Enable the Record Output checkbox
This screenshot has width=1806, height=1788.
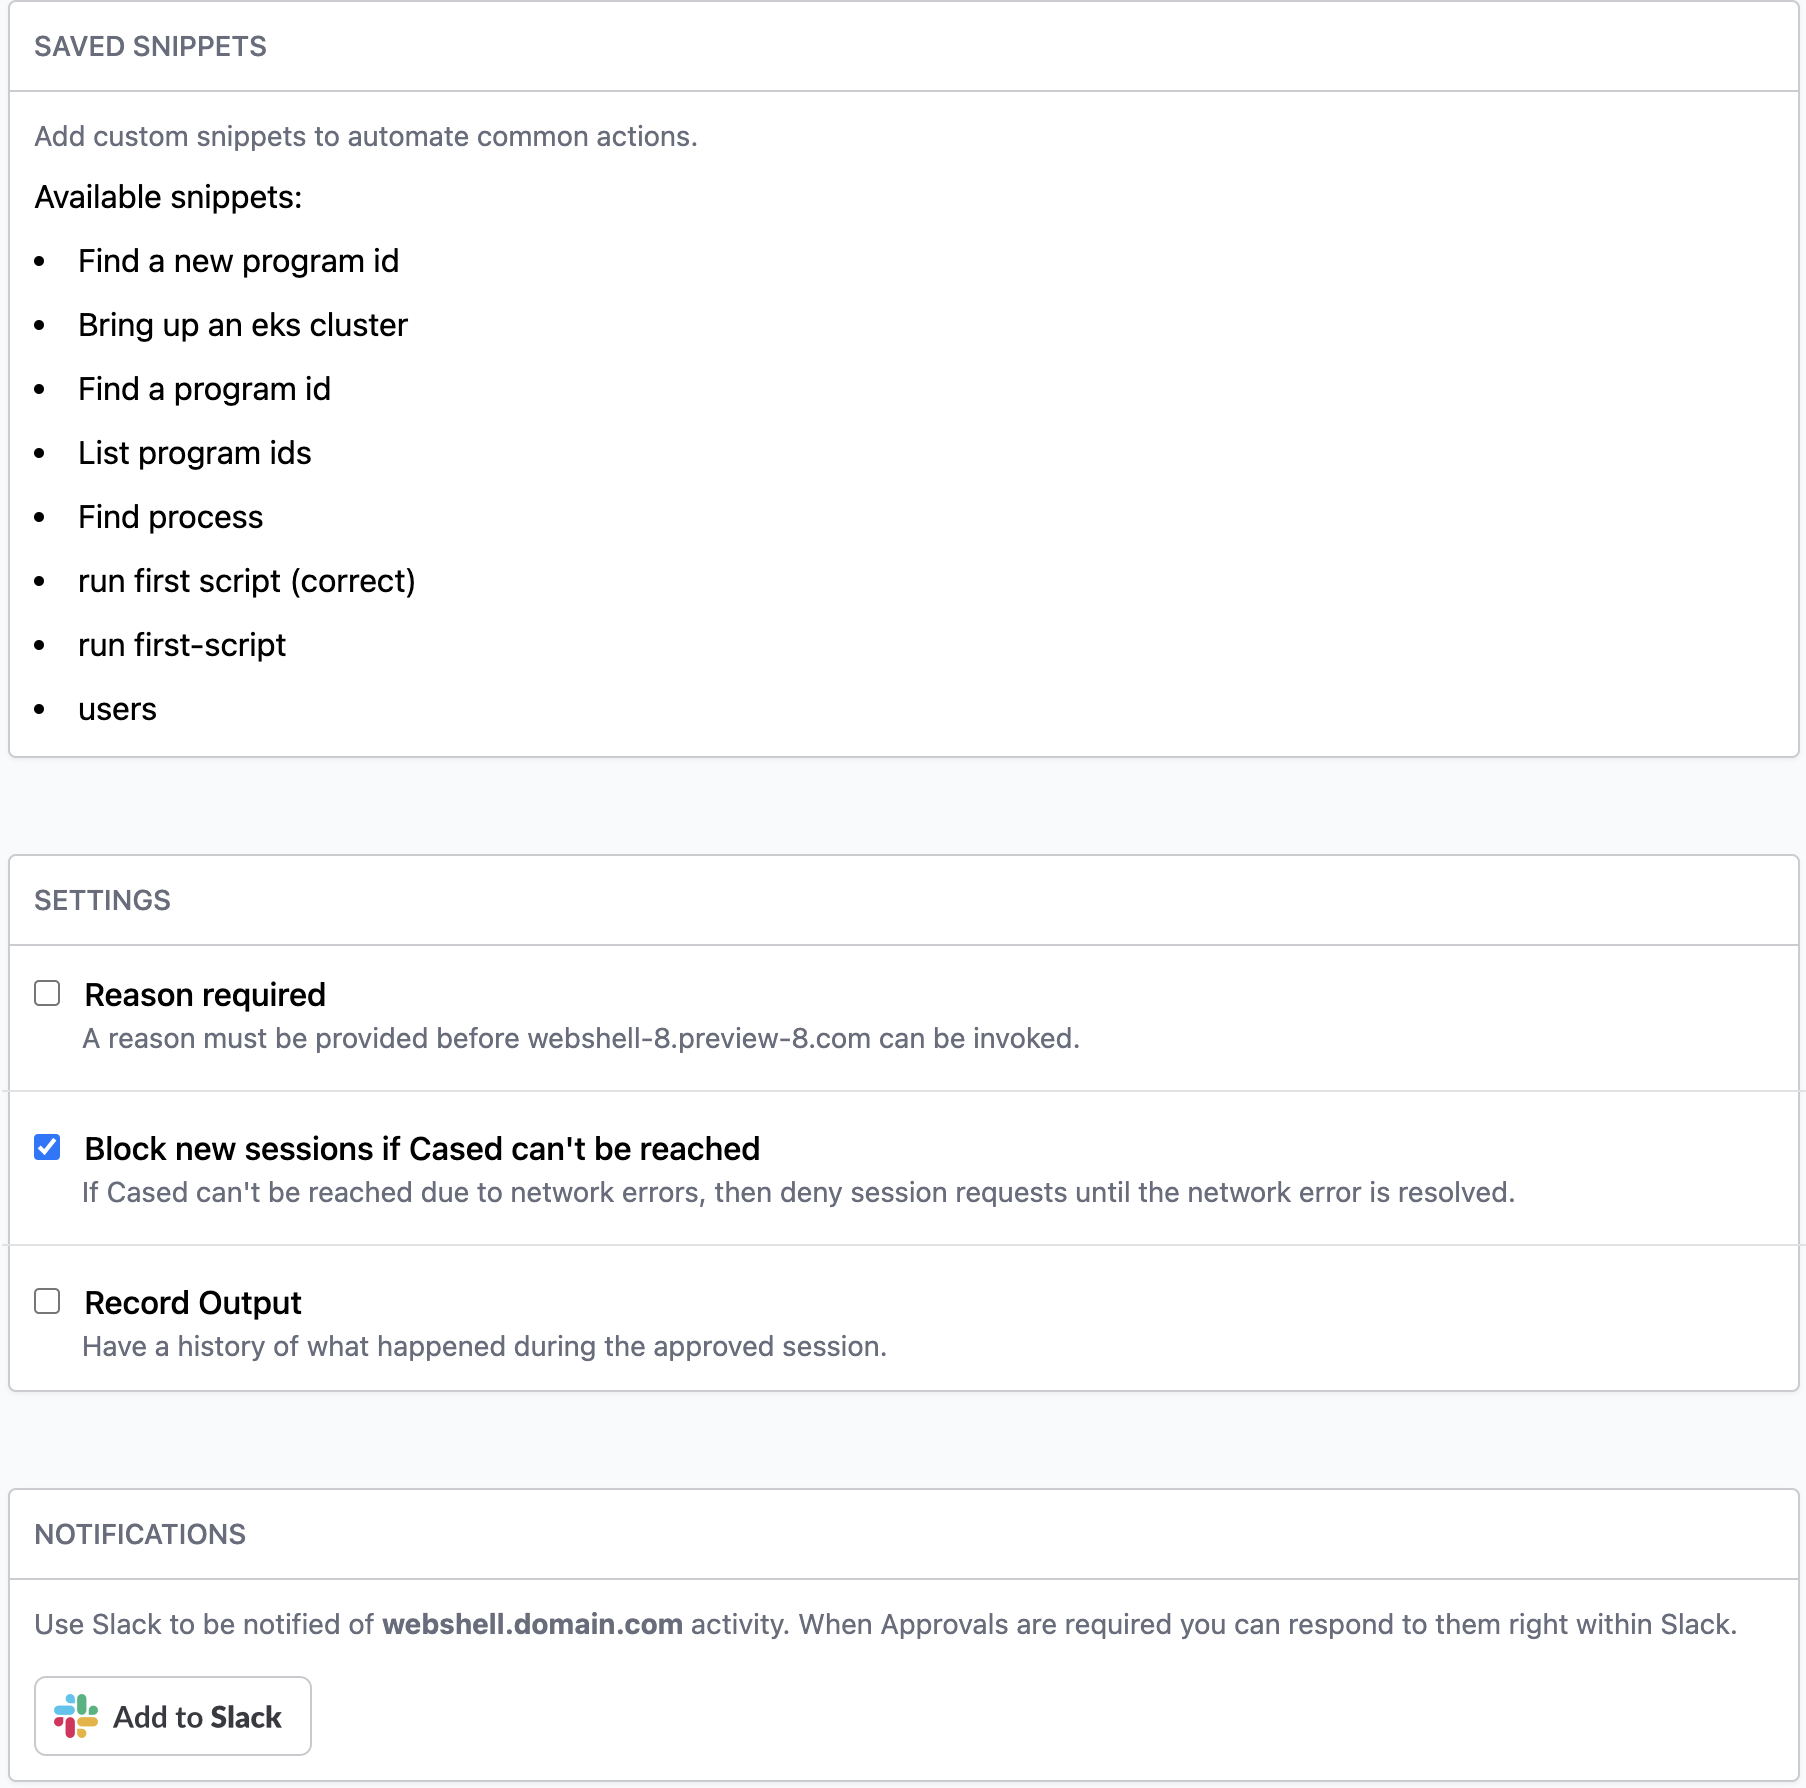pyautogui.click(x=47, y=1301)
